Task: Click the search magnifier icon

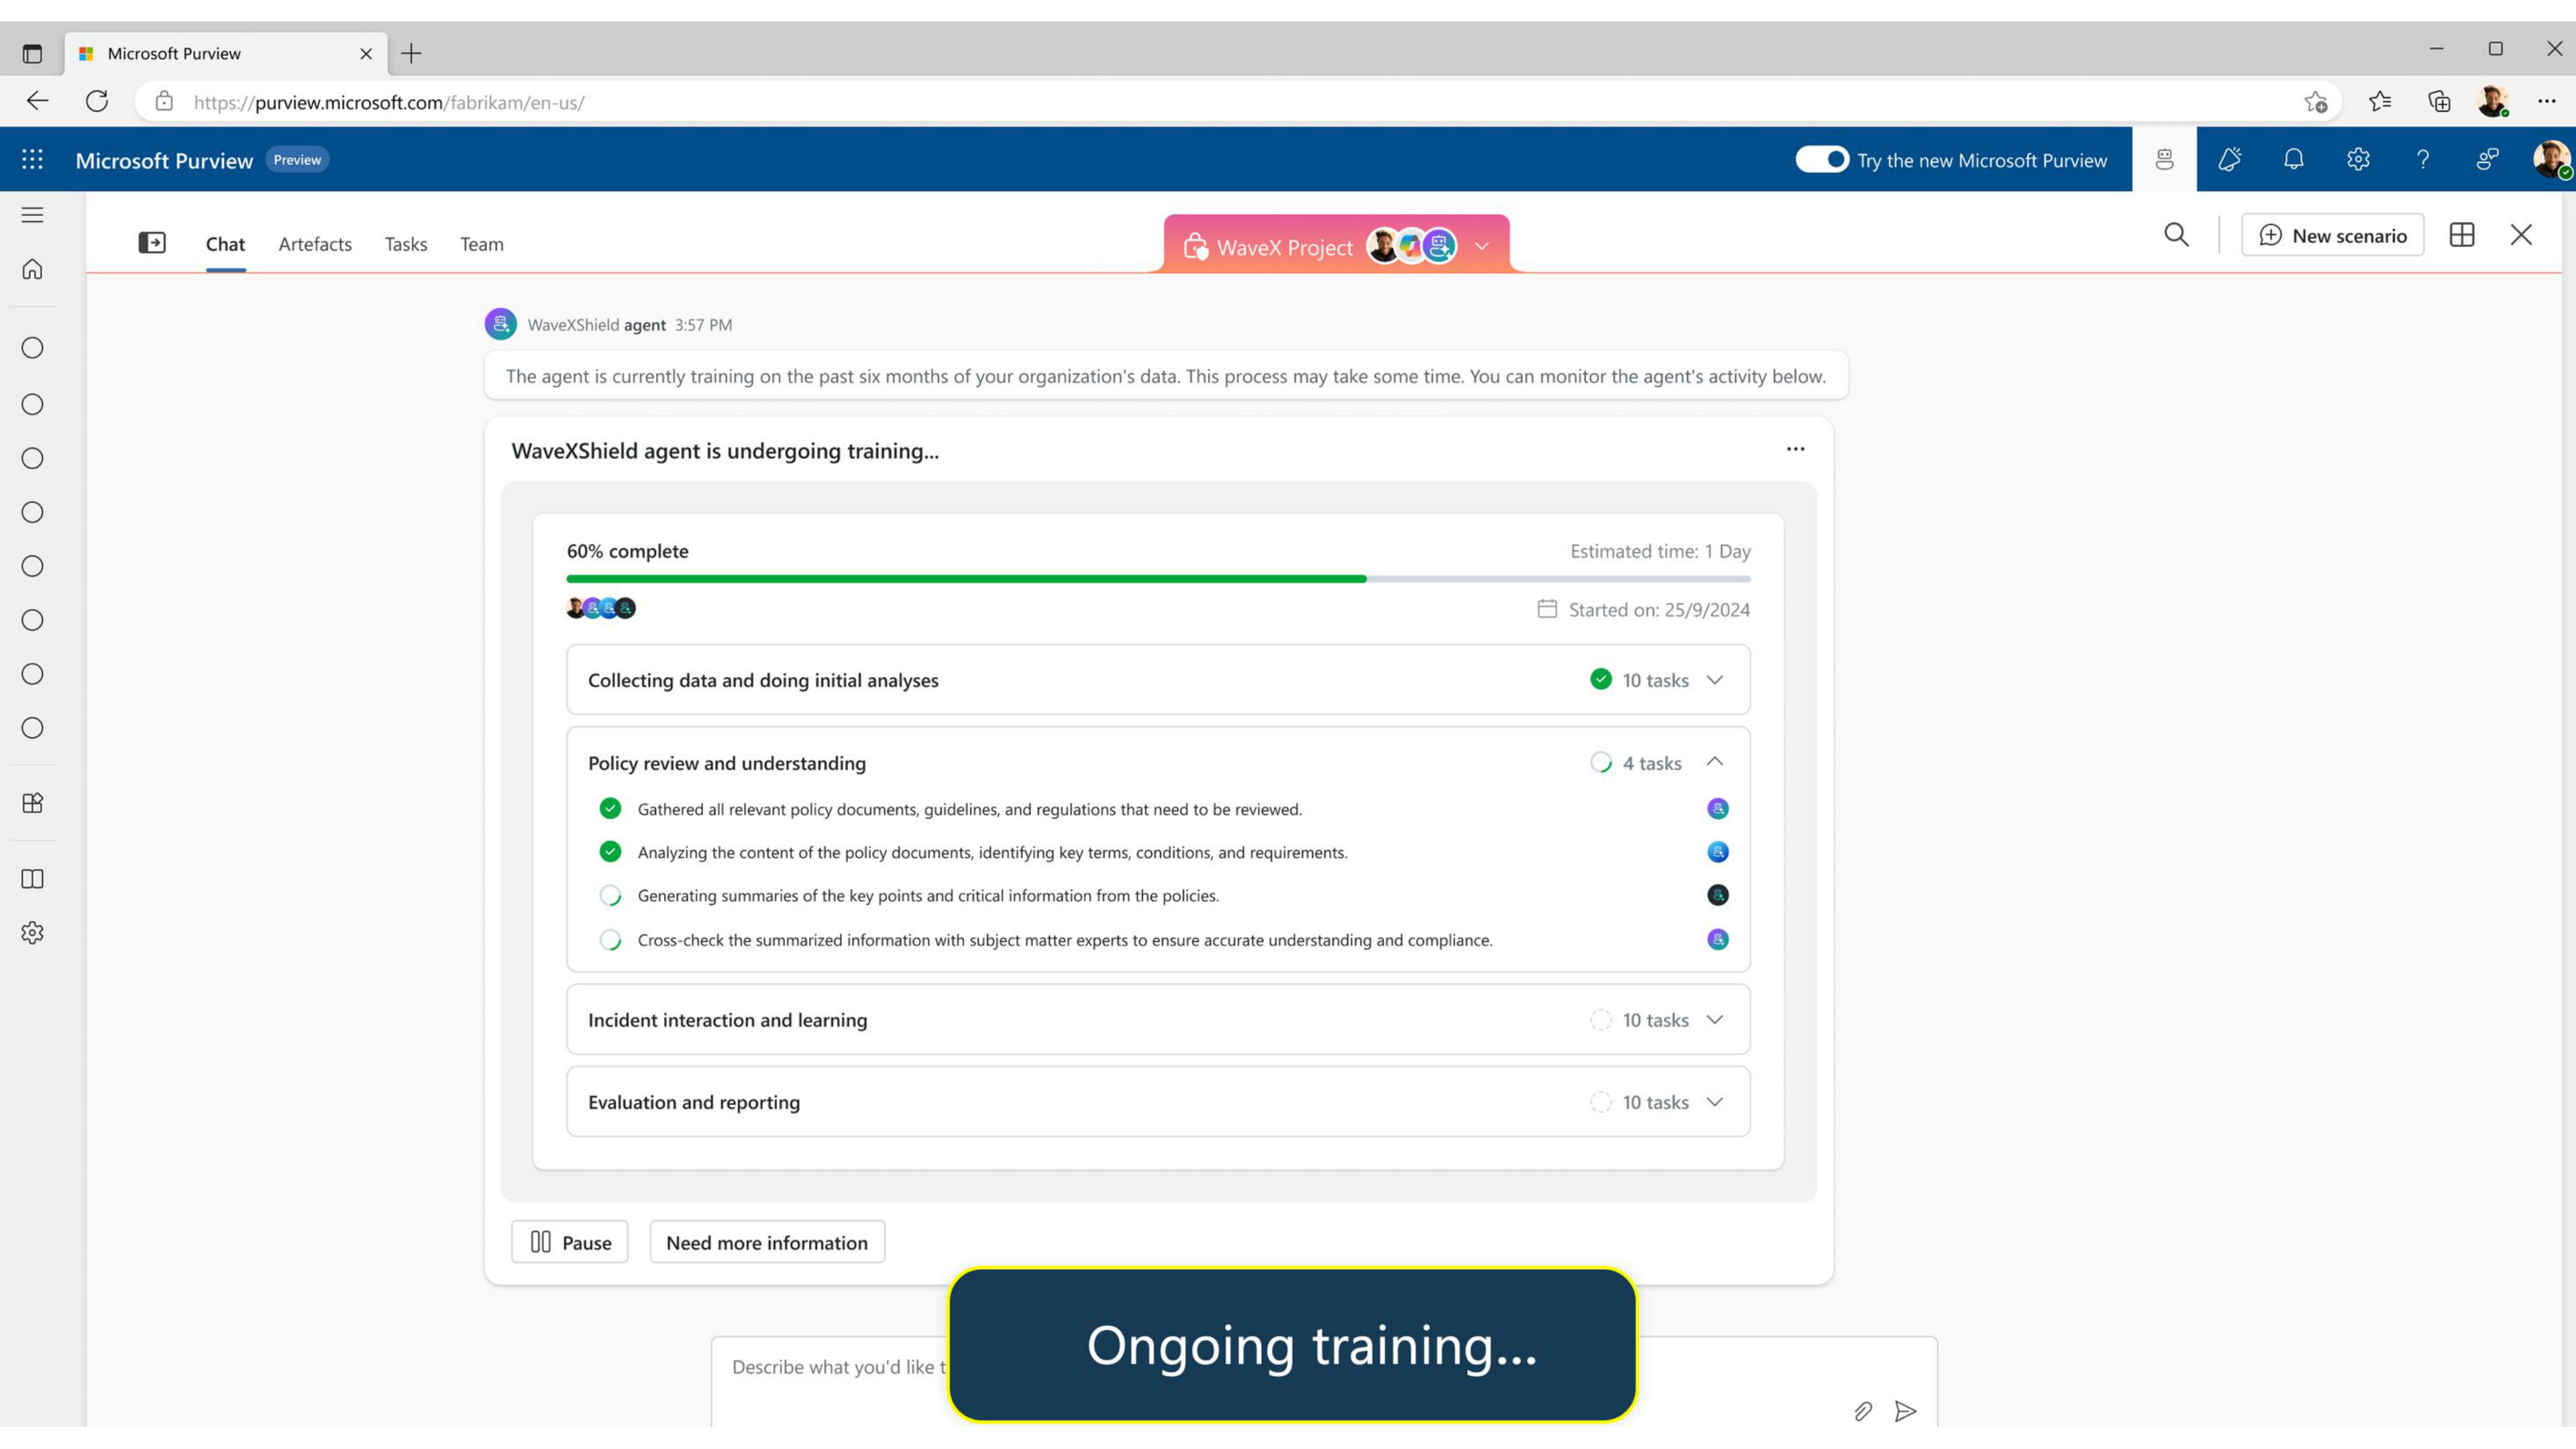Action: [2176, 235]
